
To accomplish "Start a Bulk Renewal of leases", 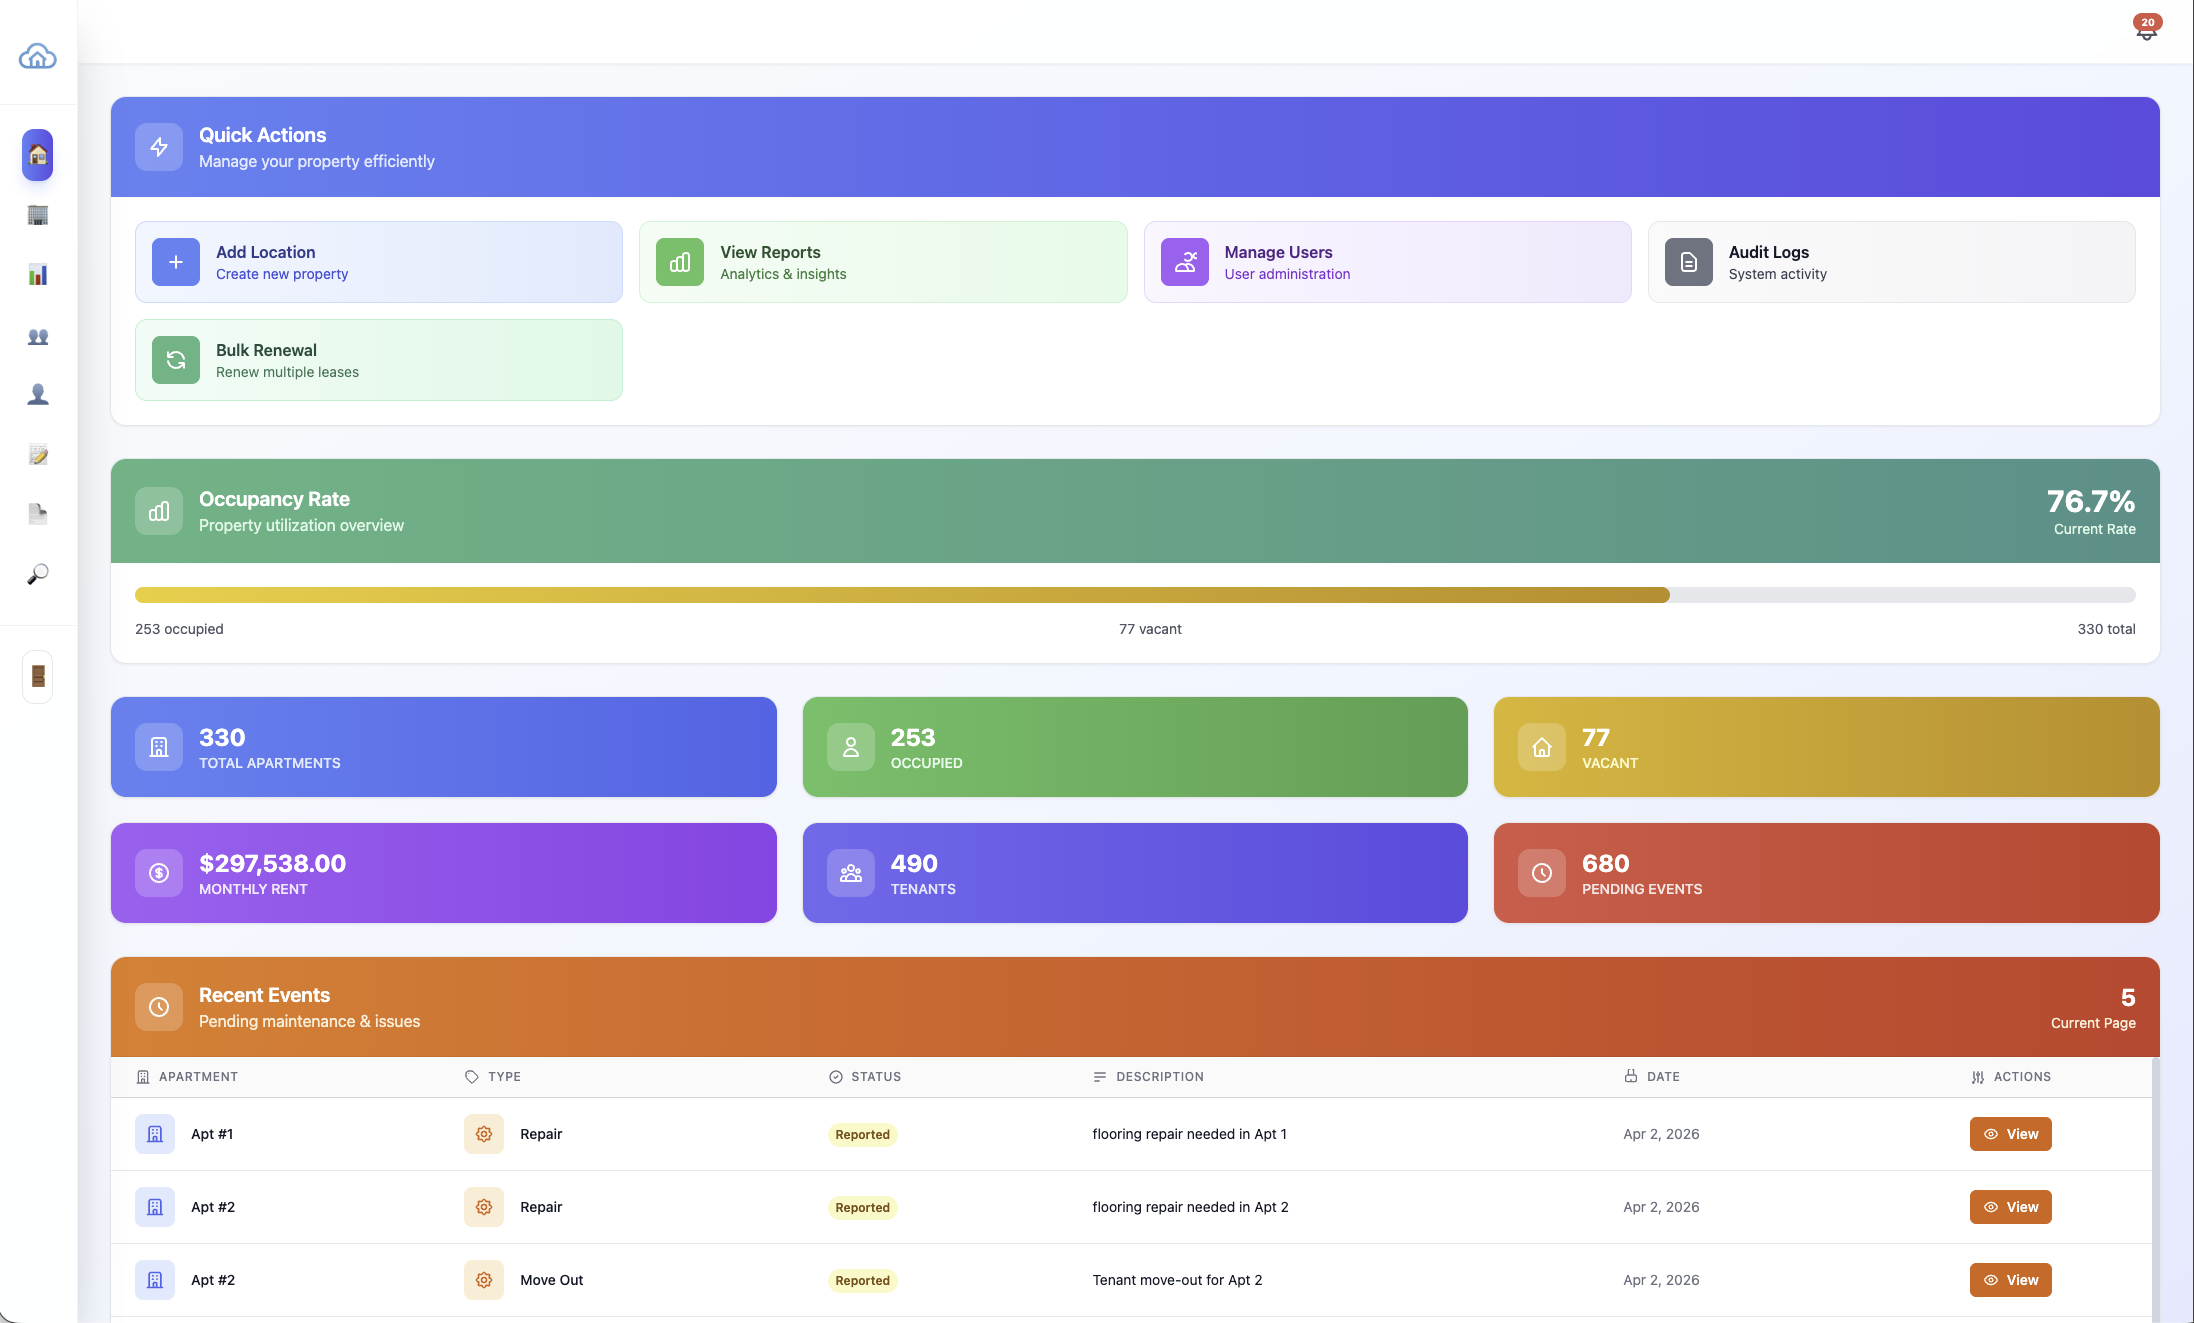I will [x=378, y=360].
